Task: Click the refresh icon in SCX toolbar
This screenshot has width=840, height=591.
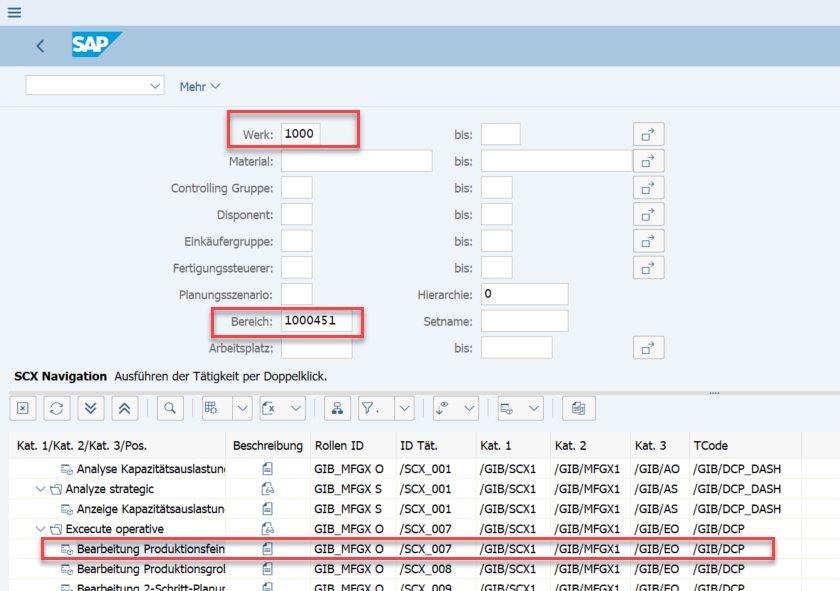Action: coord(57,408)
